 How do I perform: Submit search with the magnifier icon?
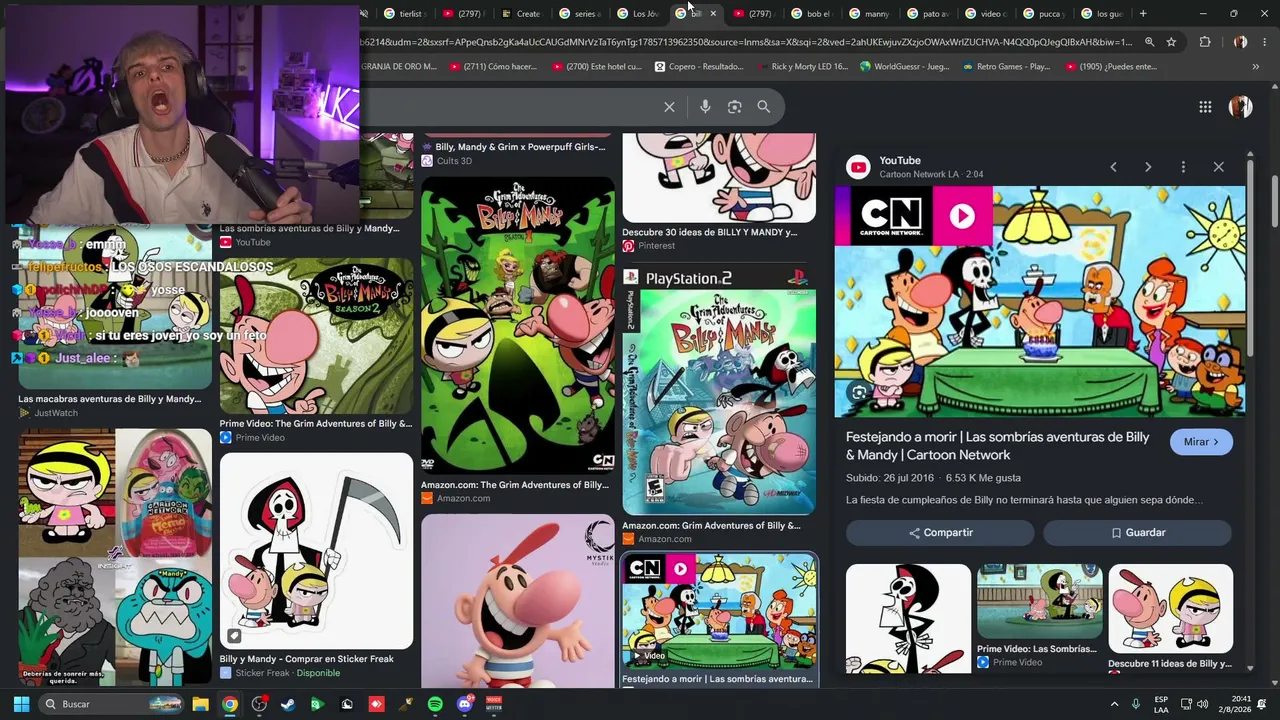point(764,107)
